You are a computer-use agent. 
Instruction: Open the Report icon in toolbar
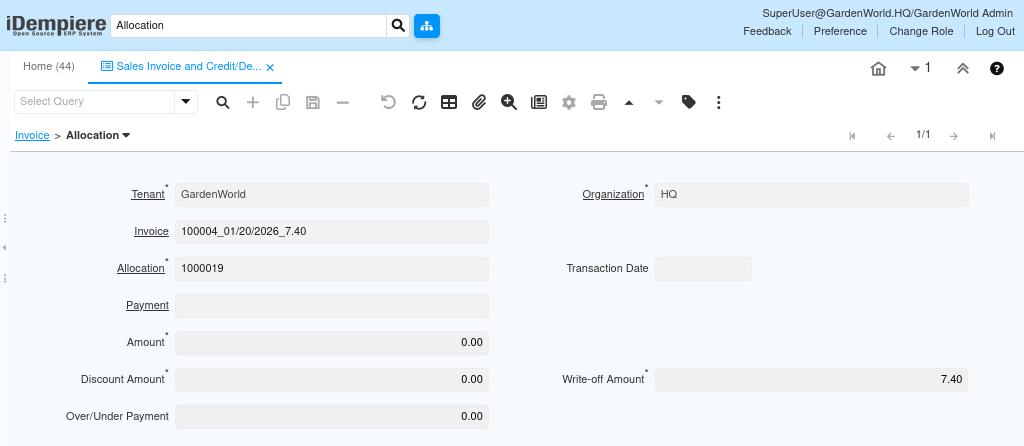point(539,102)
